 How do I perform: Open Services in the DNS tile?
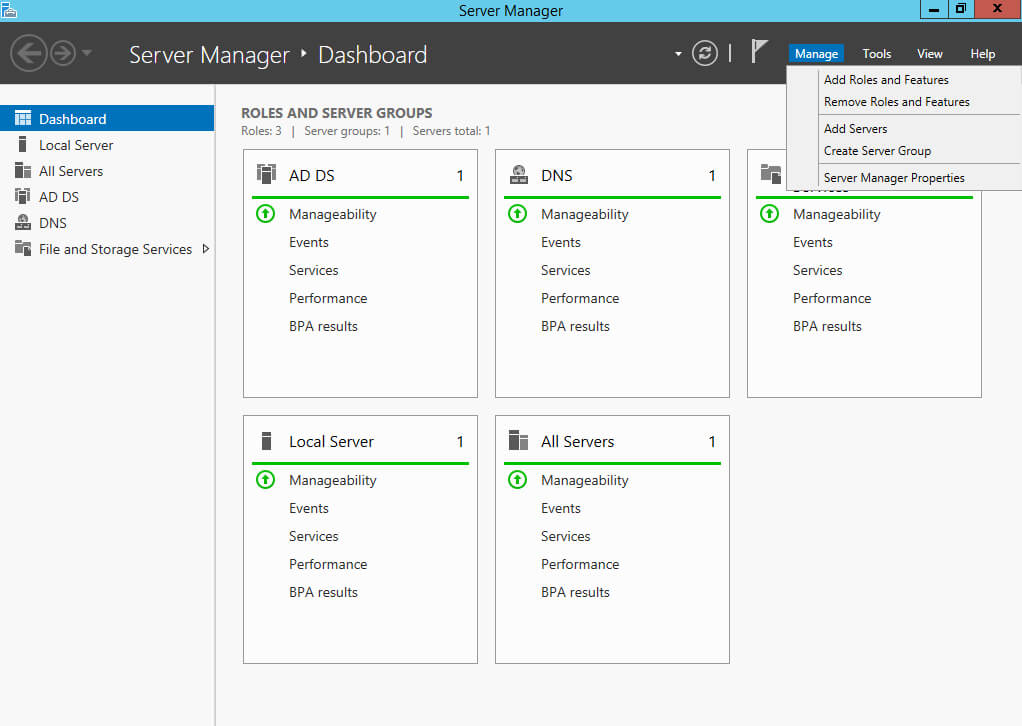[565, 270]
